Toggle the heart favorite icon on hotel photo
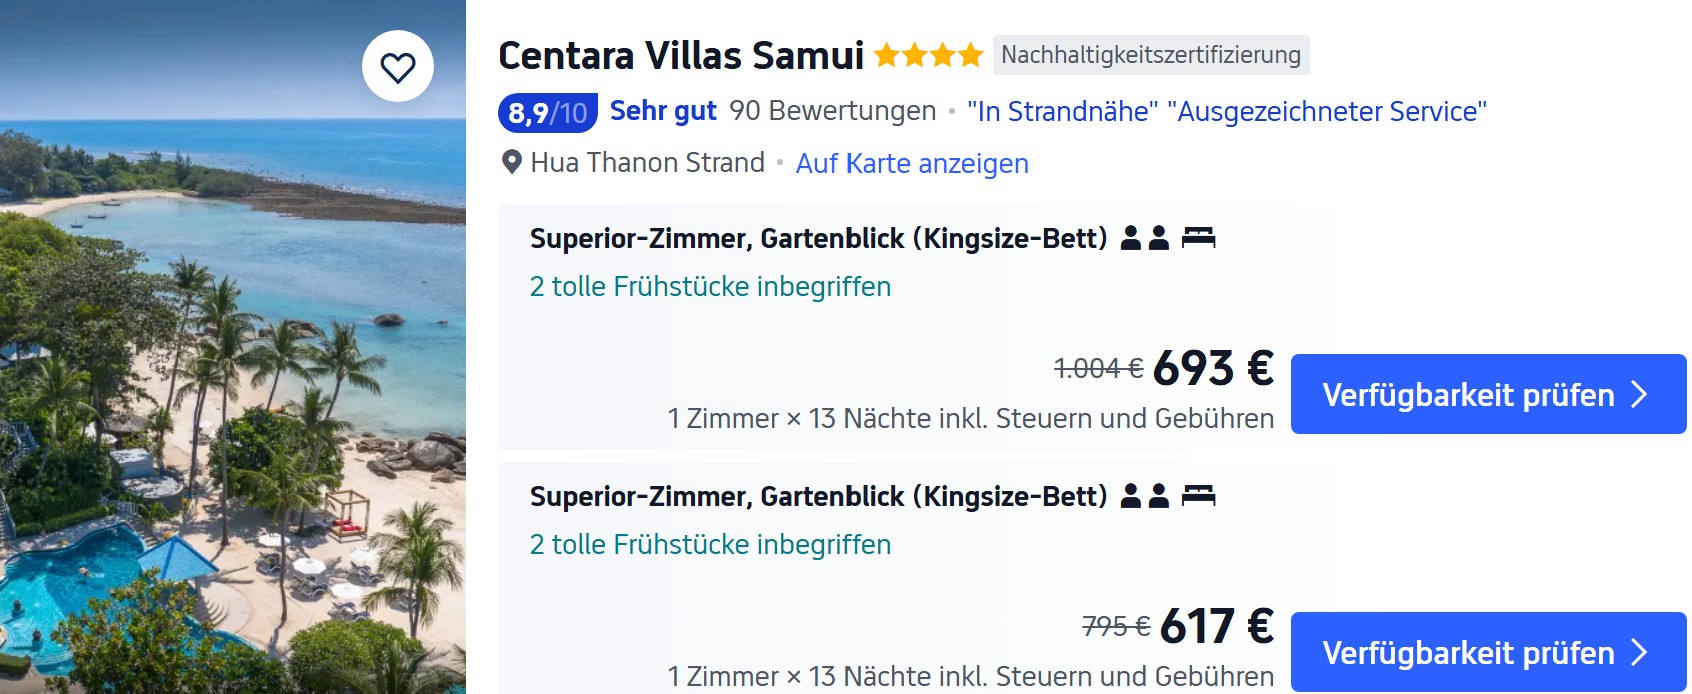 [398, 67]
